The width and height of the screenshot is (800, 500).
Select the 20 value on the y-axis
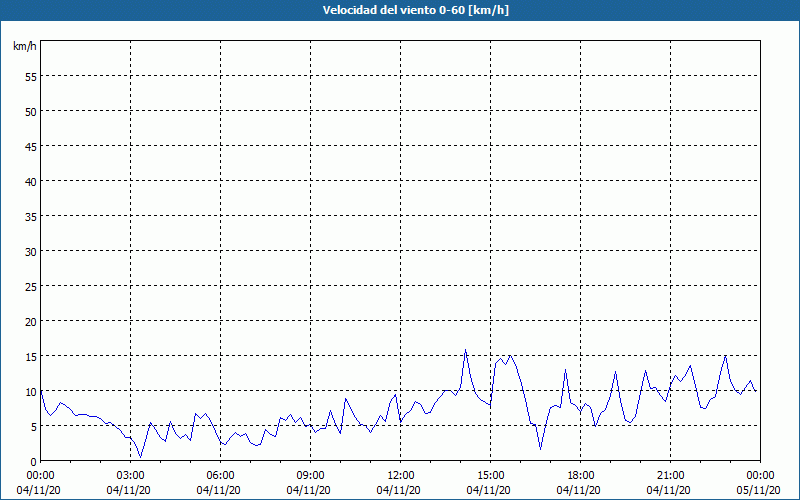click(x=31, y=321)
